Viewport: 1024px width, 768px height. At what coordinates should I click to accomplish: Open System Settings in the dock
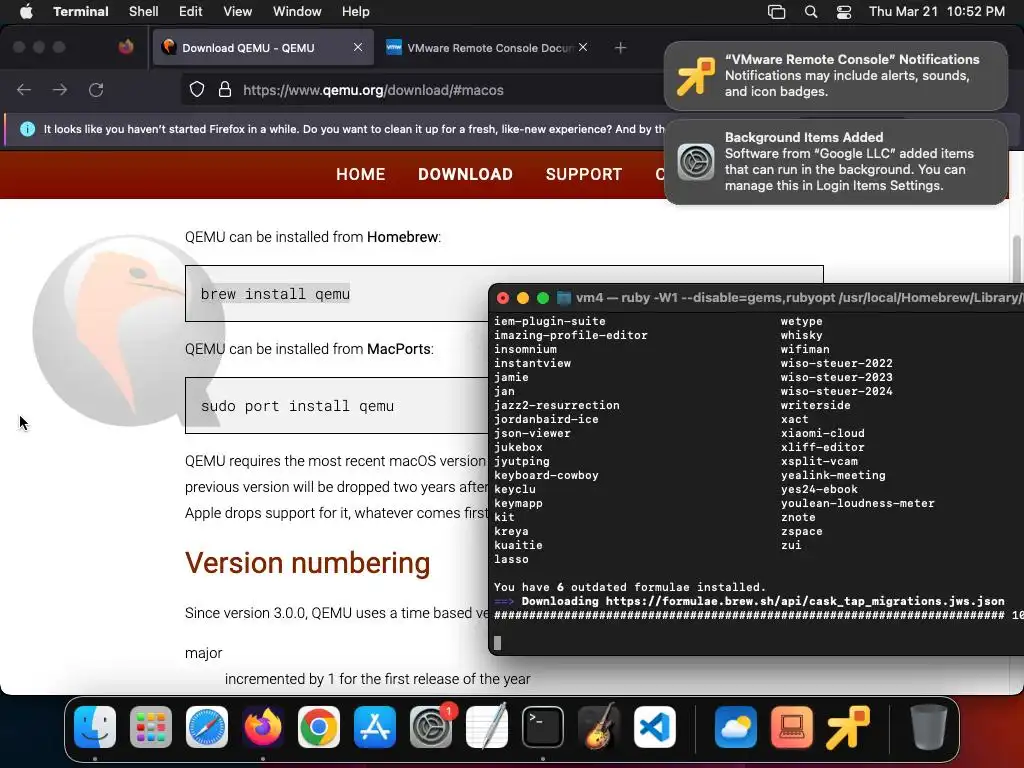(431, 727)
